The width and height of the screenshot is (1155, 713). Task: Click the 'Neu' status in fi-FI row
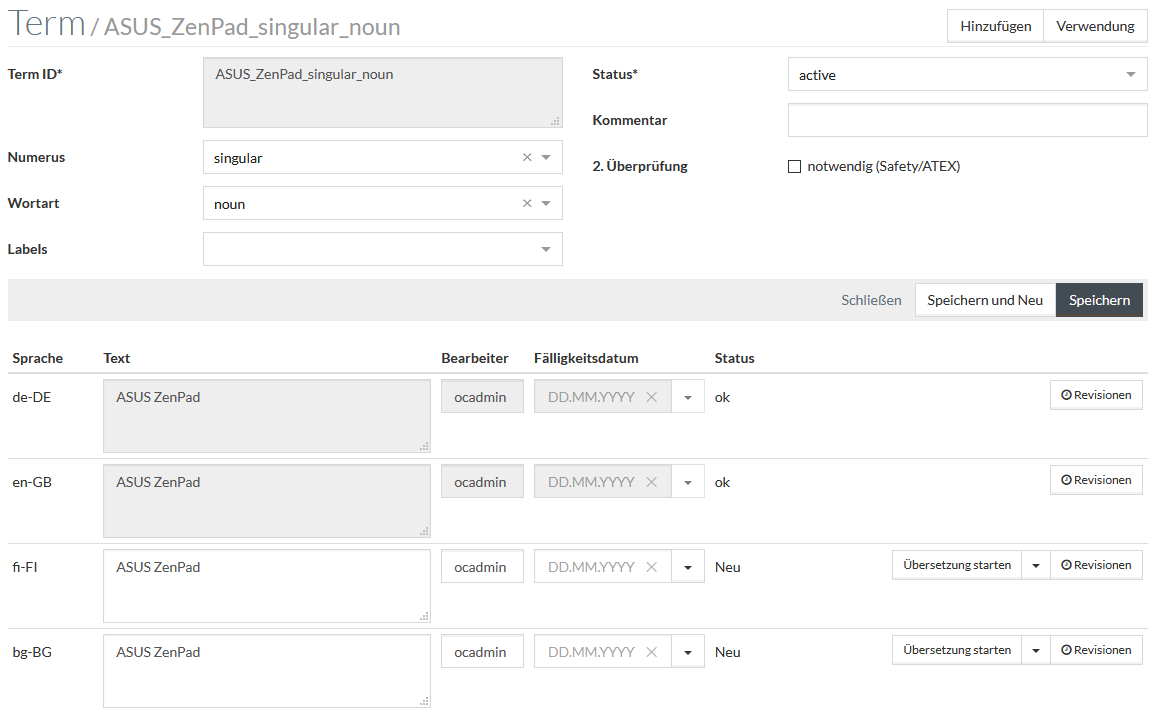(x=727, y=567)
